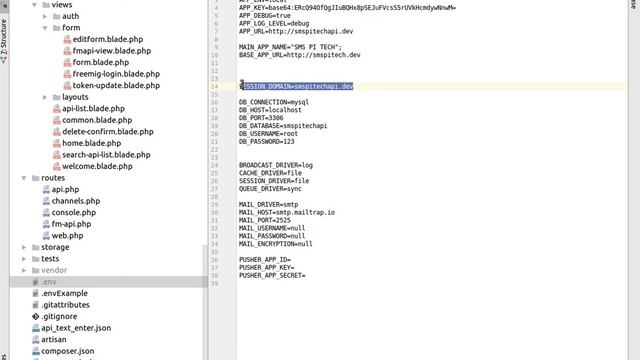This screenshot has width=640, height=360.
Task: Open freemig-login.blade.php file
Action: 116,74
